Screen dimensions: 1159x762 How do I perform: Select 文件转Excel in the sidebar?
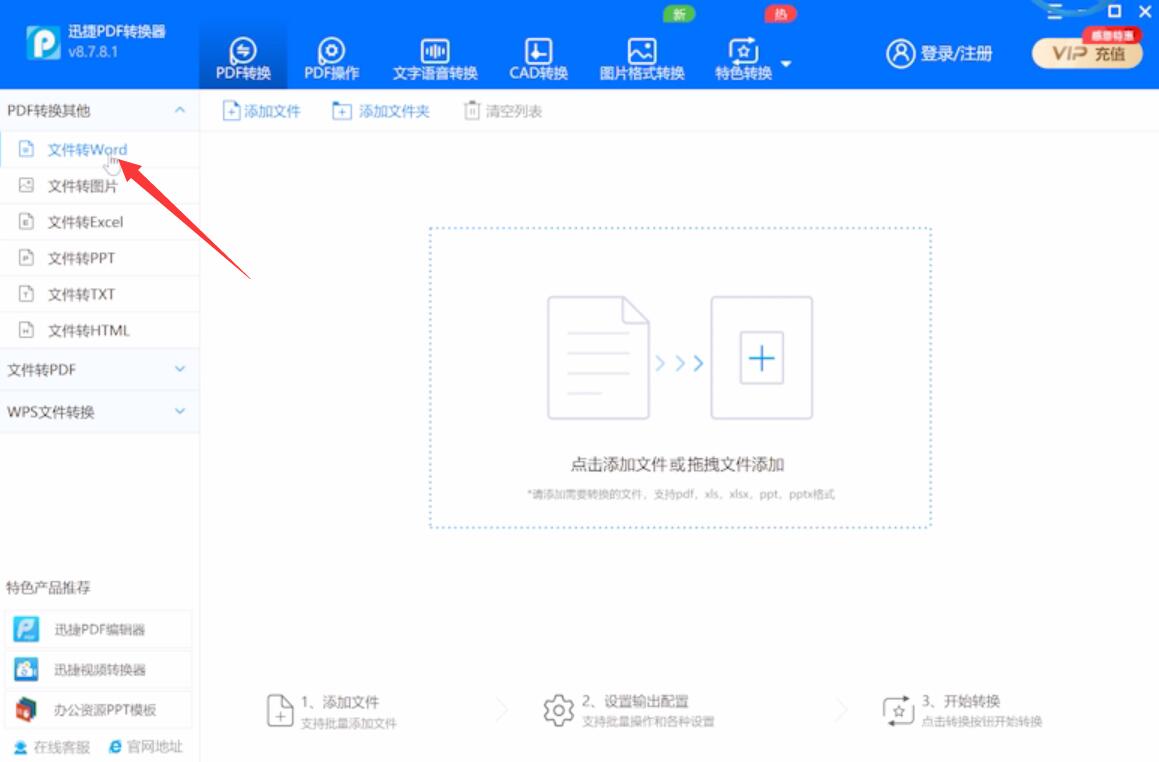click(99, 222)
